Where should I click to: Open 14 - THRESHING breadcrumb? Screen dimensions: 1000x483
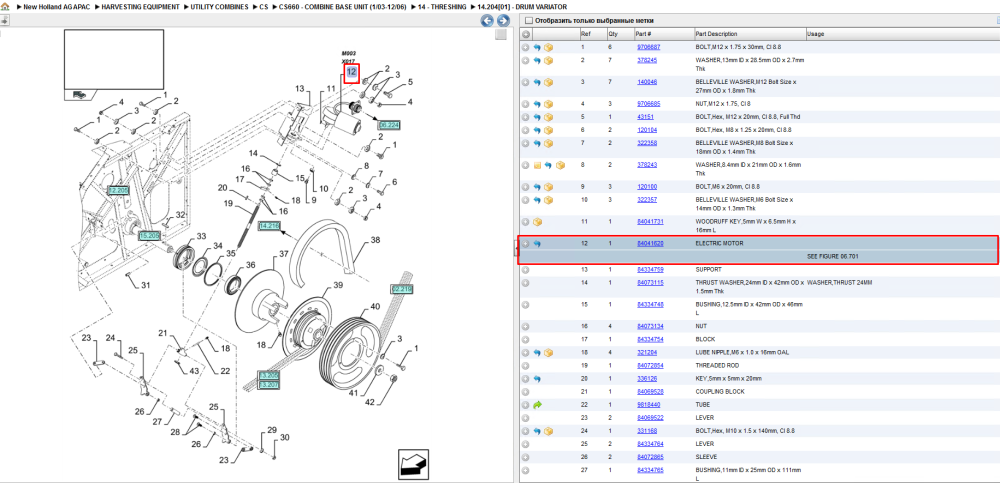click(x=441, y=6)
